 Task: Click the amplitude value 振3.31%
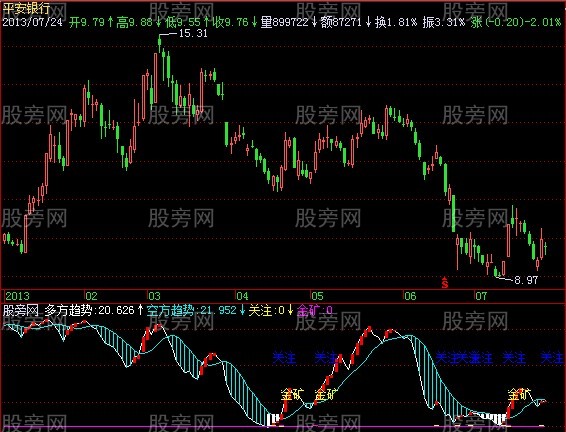444,22
